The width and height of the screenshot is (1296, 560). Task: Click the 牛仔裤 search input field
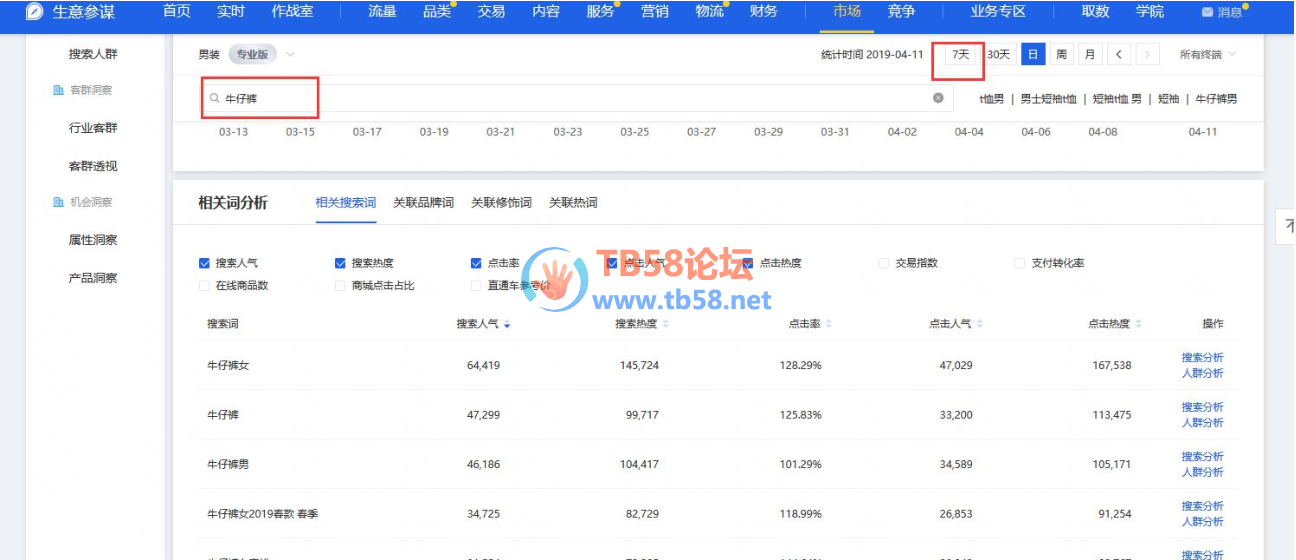pos(570,99)
